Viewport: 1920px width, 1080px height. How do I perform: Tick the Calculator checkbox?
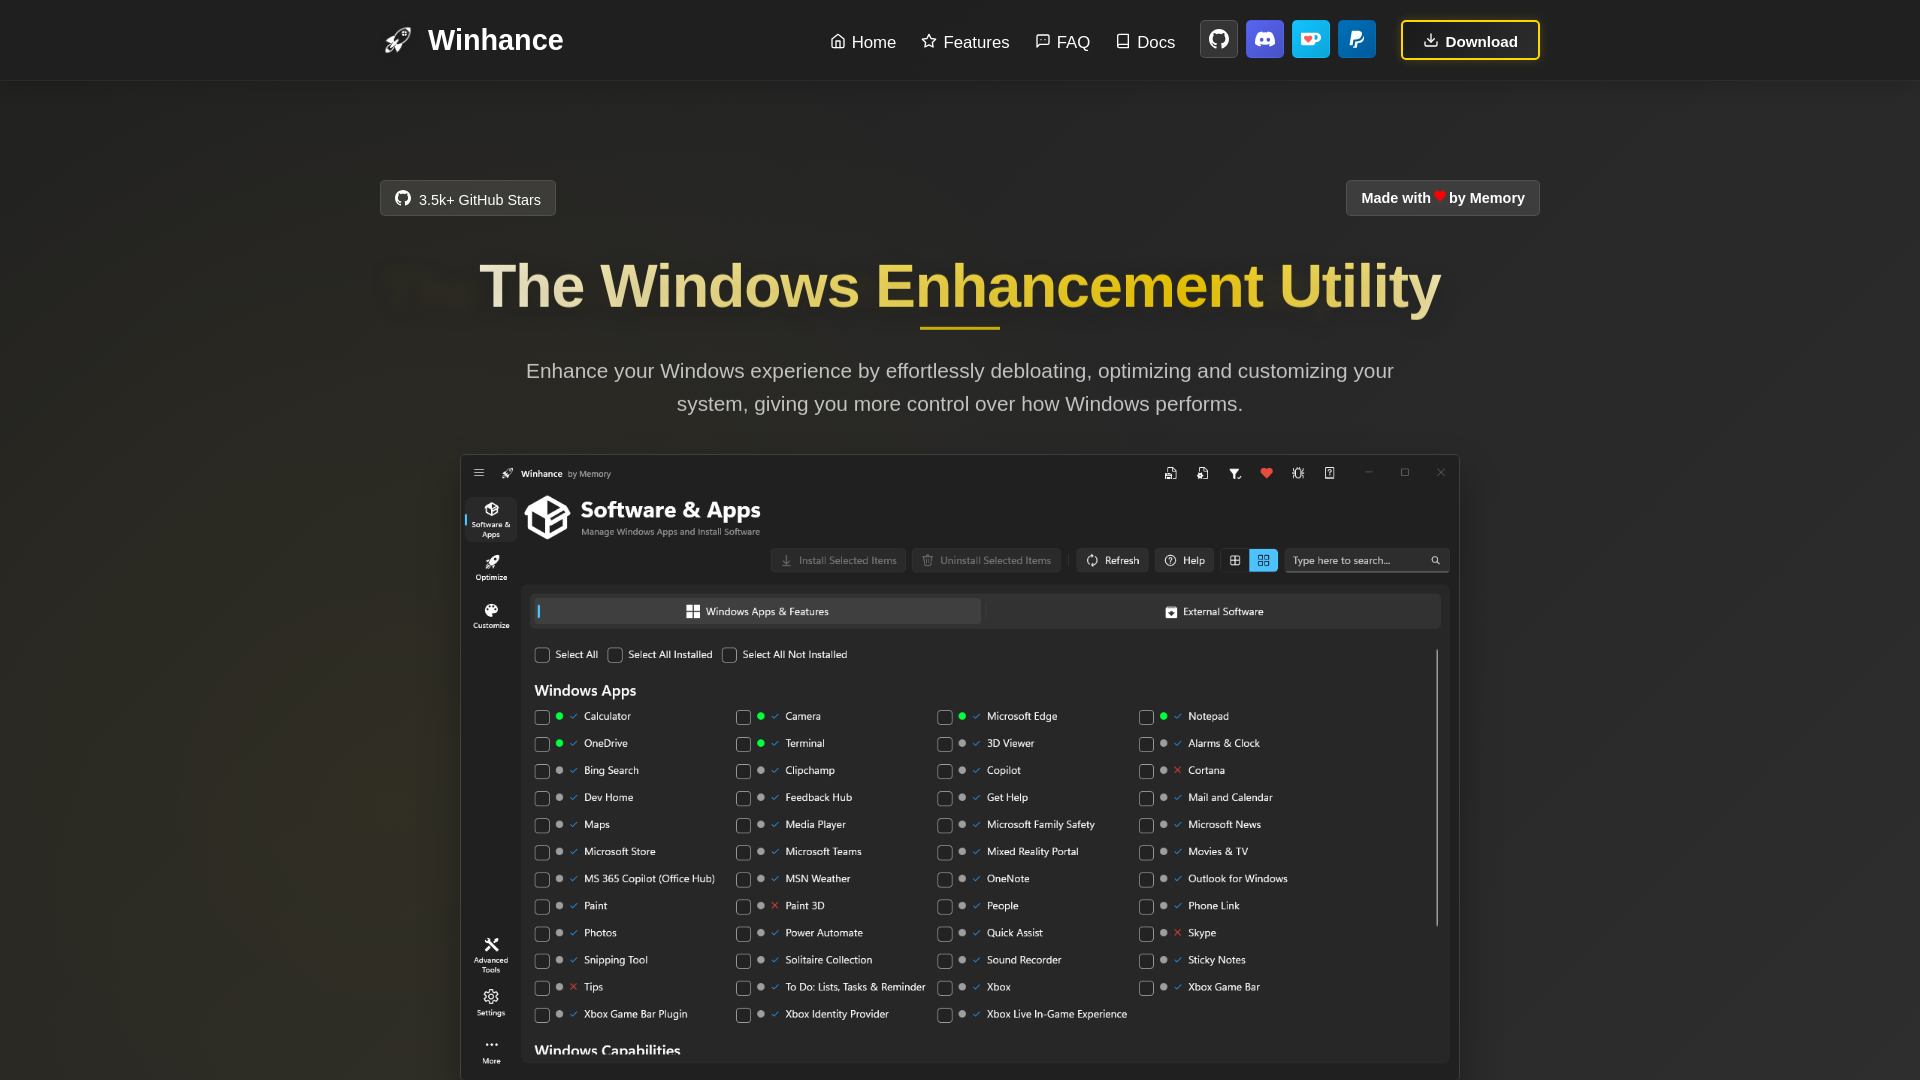click(542, 717)
